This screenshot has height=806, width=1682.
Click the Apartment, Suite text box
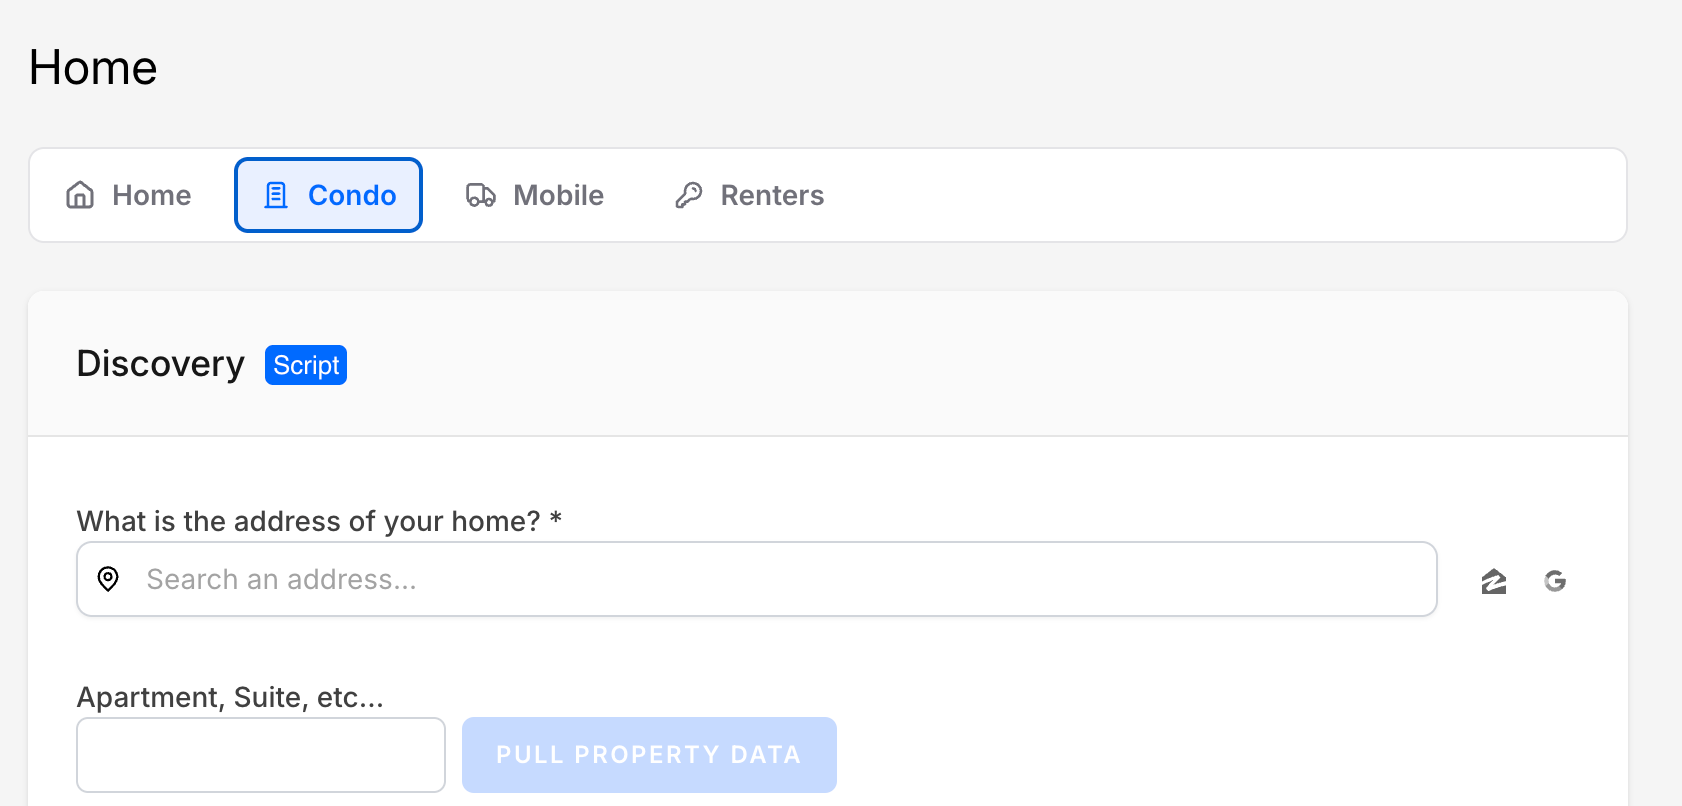pos(261,755)
